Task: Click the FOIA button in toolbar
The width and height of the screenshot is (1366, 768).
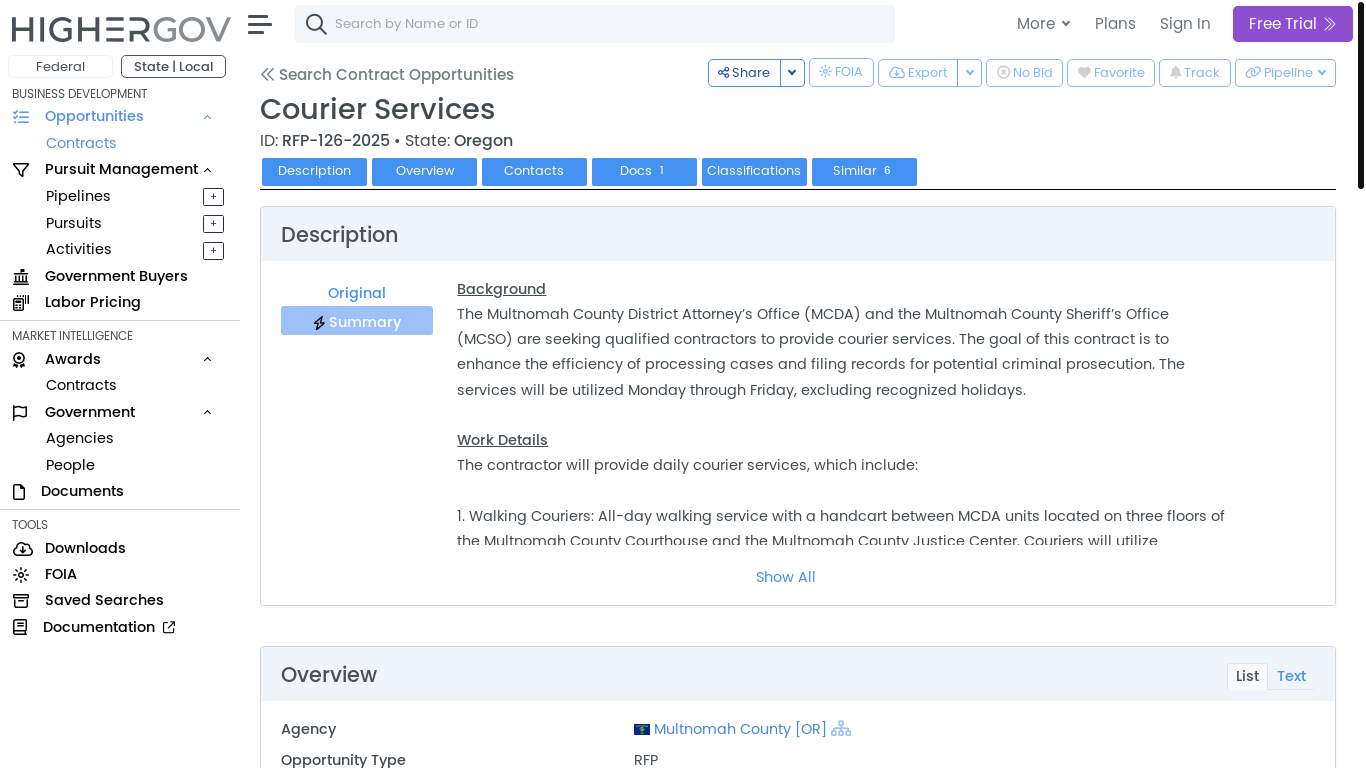Action: point(841,73)
